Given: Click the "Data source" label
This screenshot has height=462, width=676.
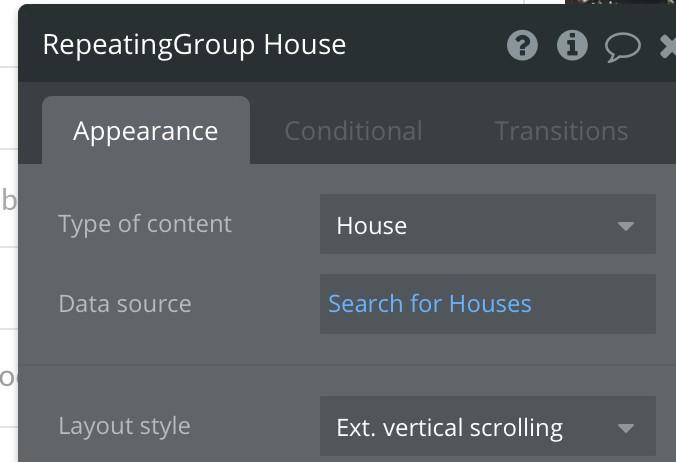Looking at the screenshot, I should pos(125,304).
